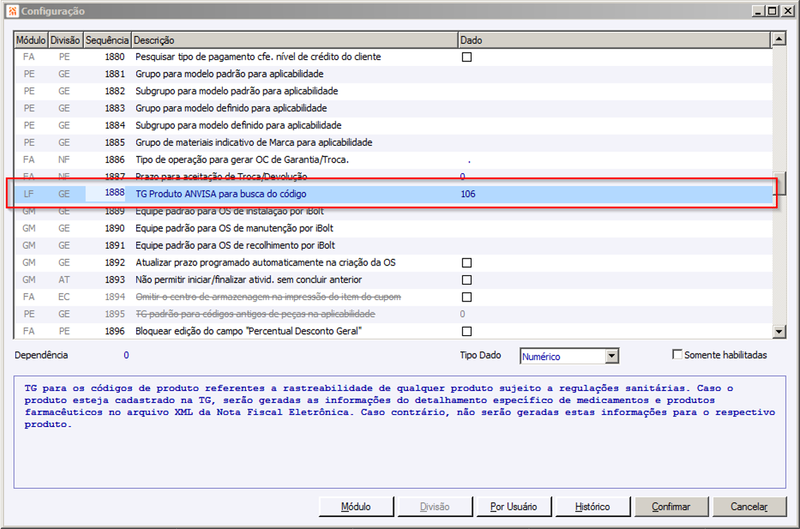The image size is (800, 529).
Task: Click the Dado value 106 in row 1888
Action: coord(468,194)
